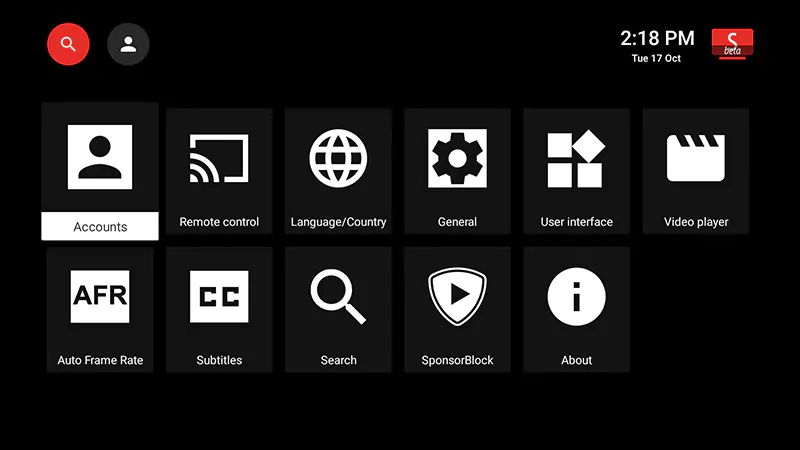Select the SponsorBlock text label

tap(457, 360)
